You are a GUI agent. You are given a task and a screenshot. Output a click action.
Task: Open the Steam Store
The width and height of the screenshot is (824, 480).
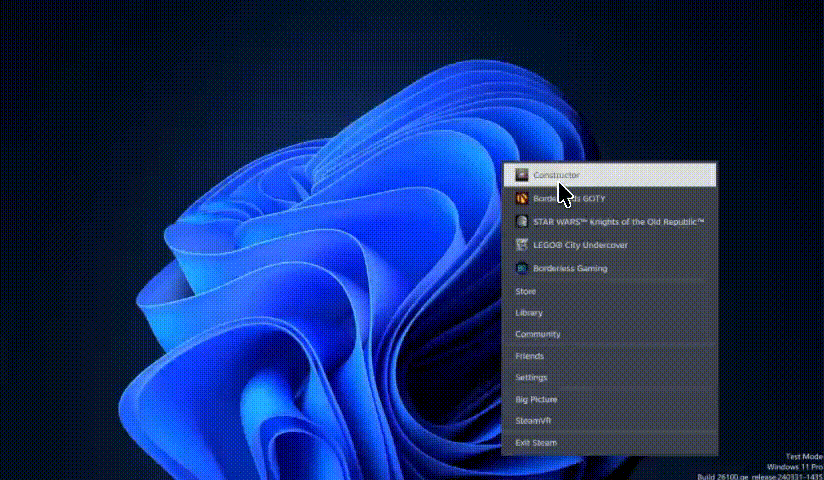[x=526, y=291]
